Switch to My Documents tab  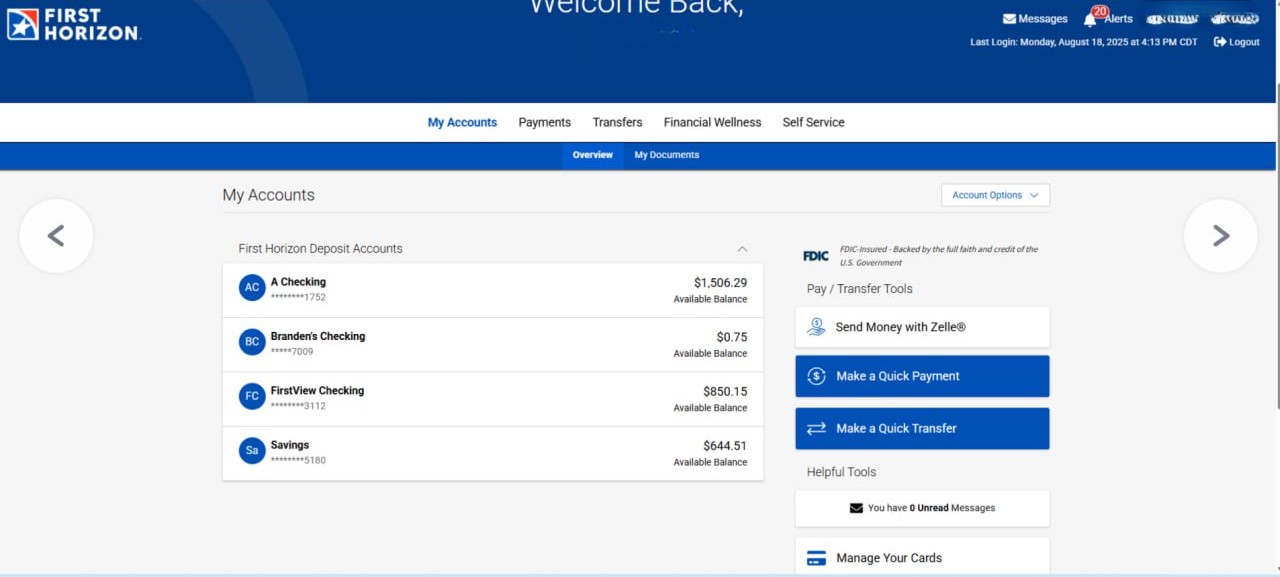coord(666,155)
